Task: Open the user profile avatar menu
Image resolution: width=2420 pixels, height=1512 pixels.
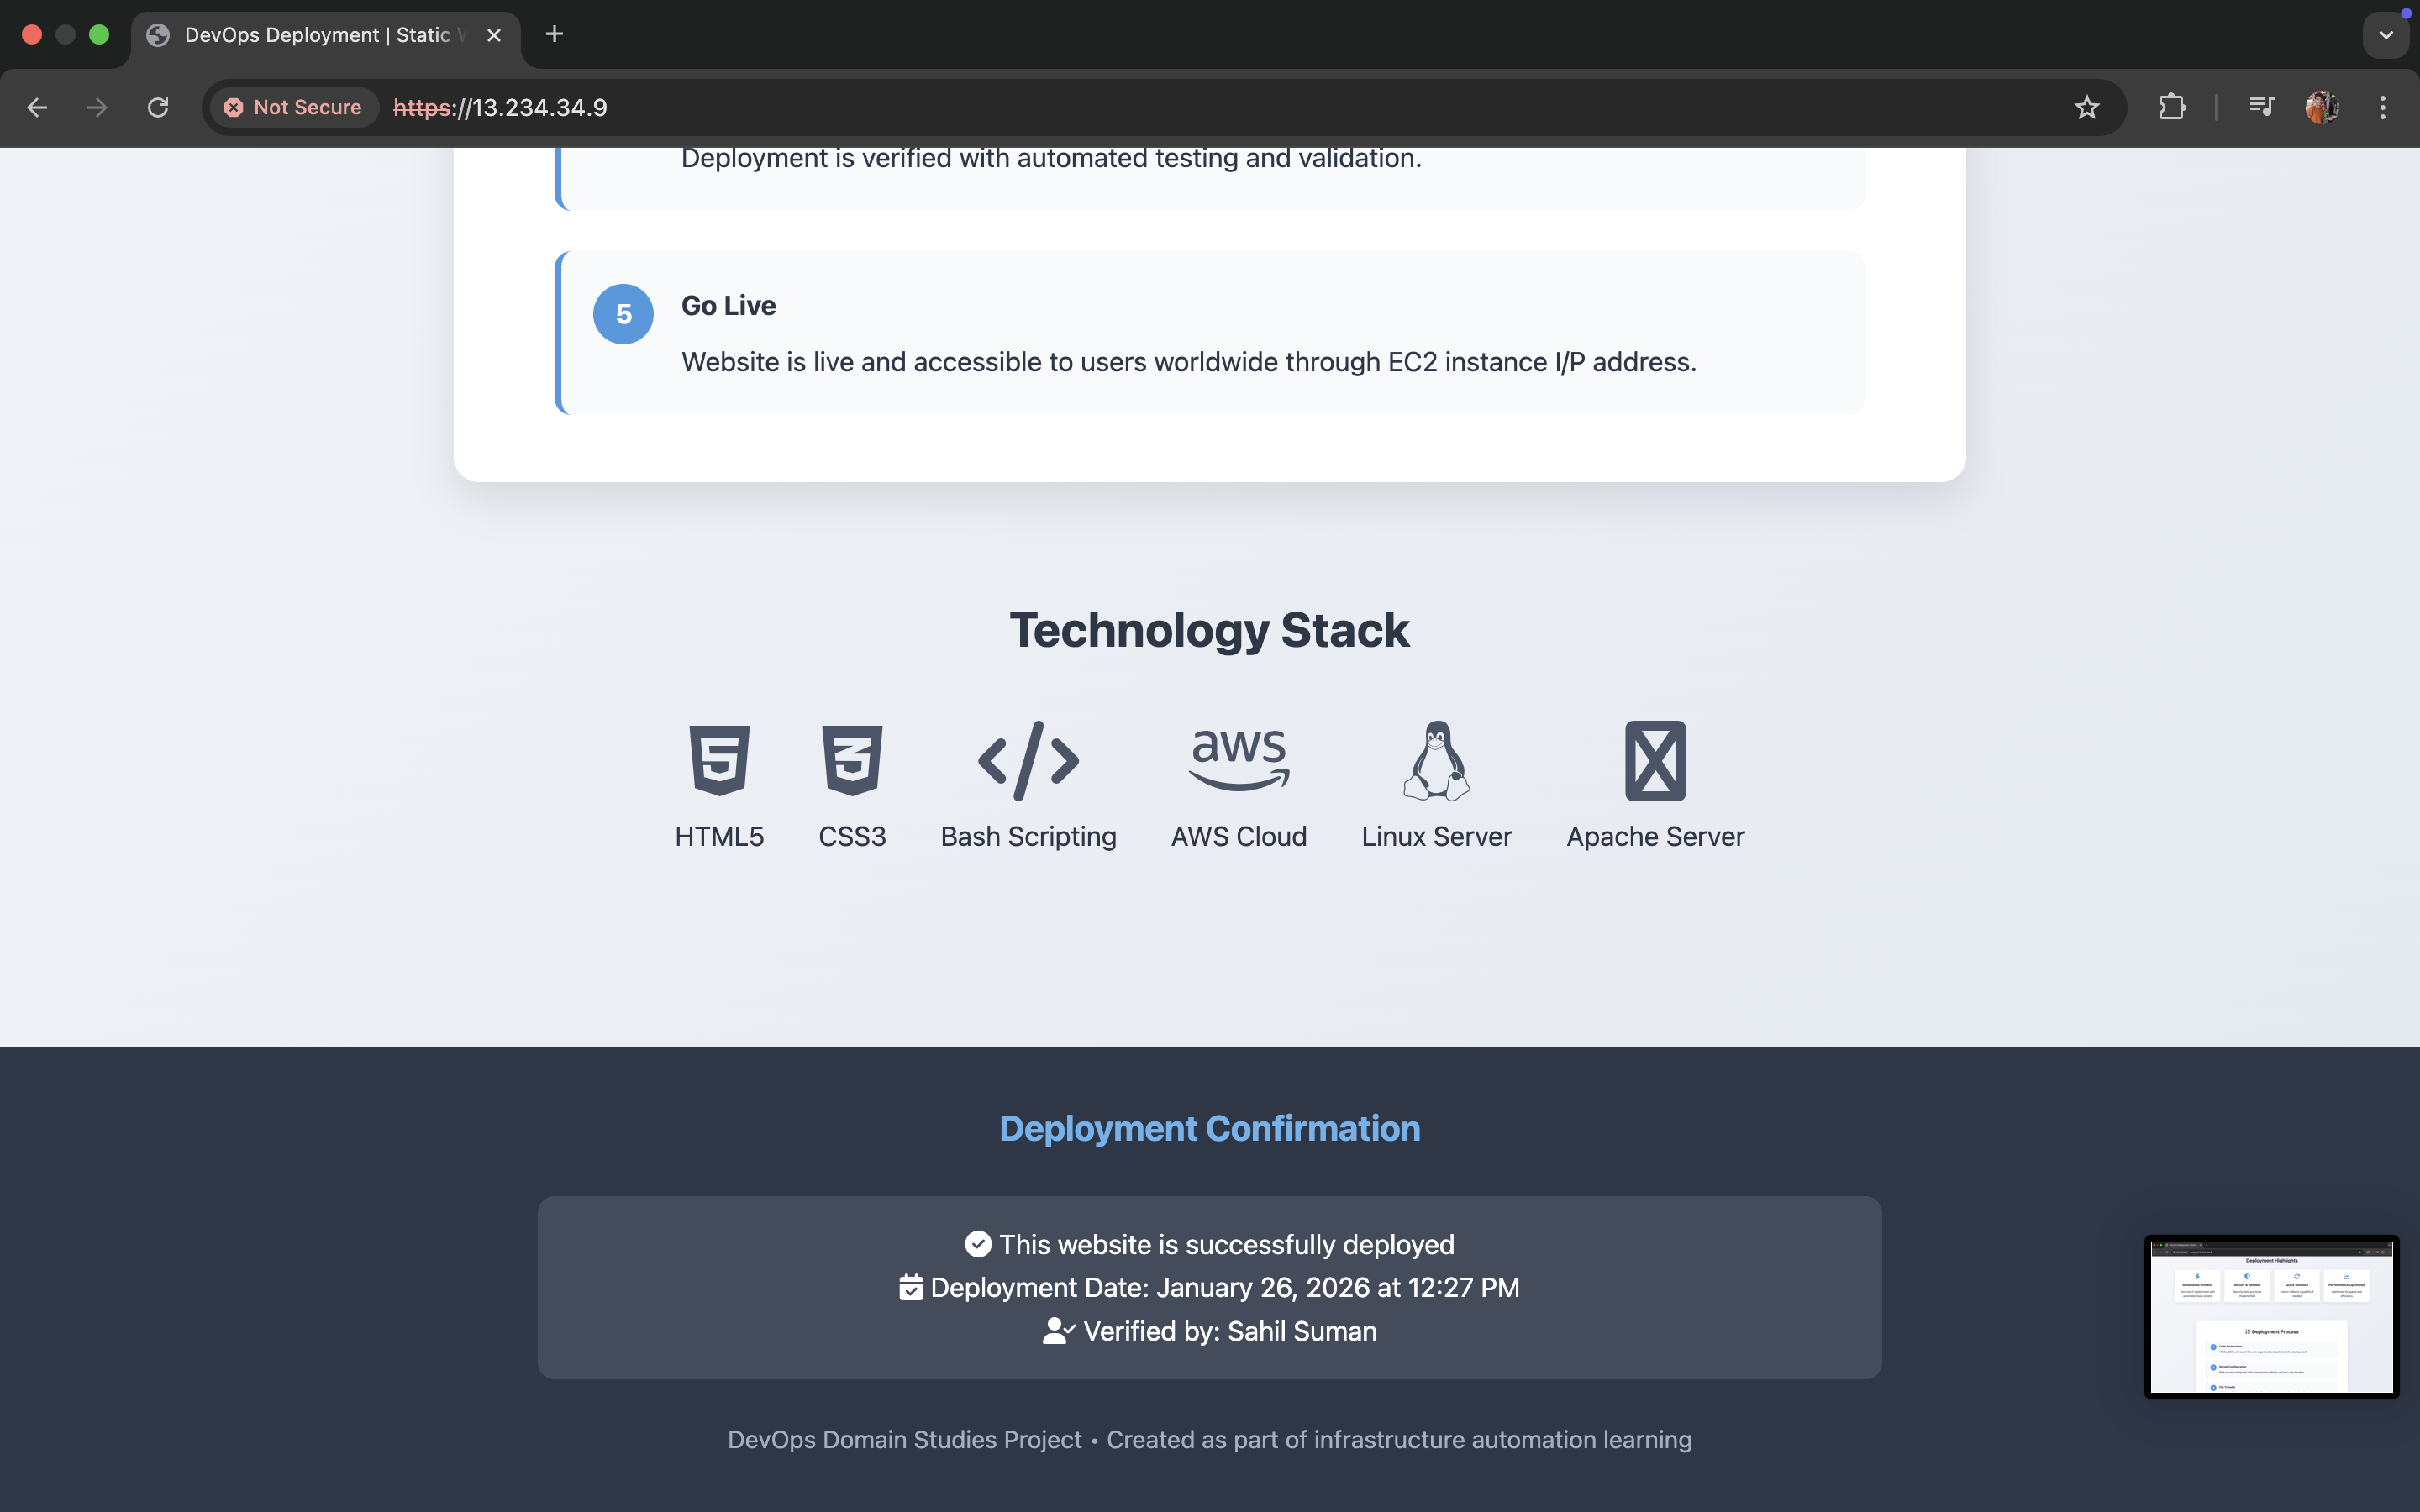Action: tap(2322, 107)
